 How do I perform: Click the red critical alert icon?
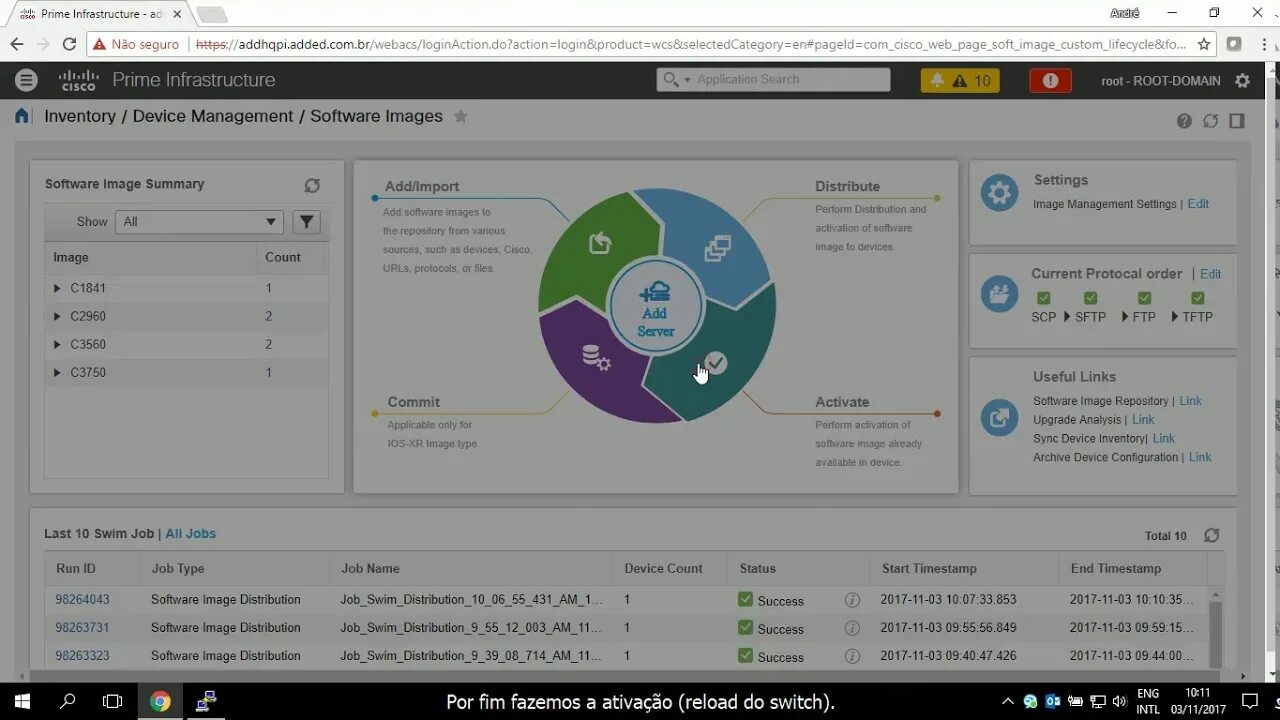coord(1050,80)
